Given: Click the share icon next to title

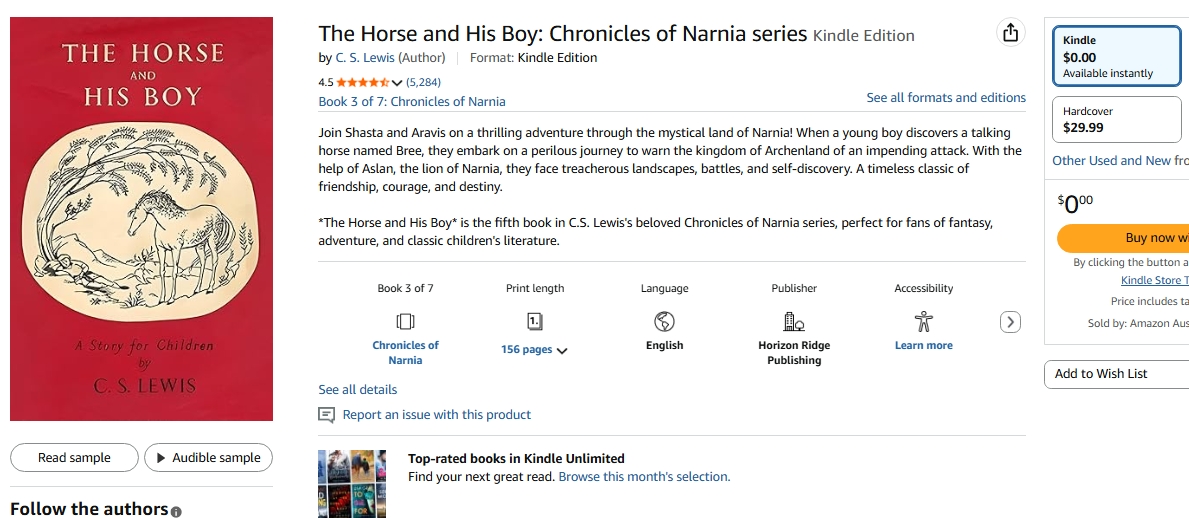Looking at the screenshot, I should pyautogui.click(x=1011, y=33).
